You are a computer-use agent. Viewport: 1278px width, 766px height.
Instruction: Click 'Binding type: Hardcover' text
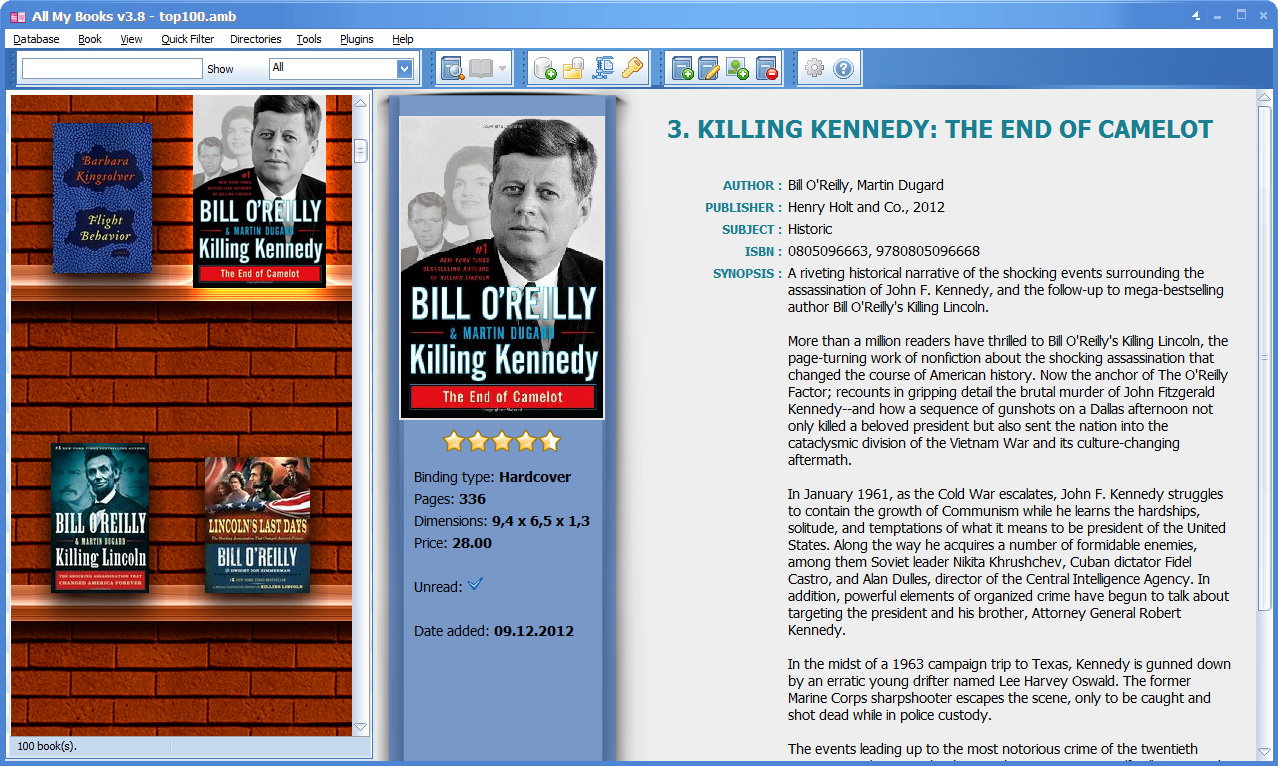[493, 477]
